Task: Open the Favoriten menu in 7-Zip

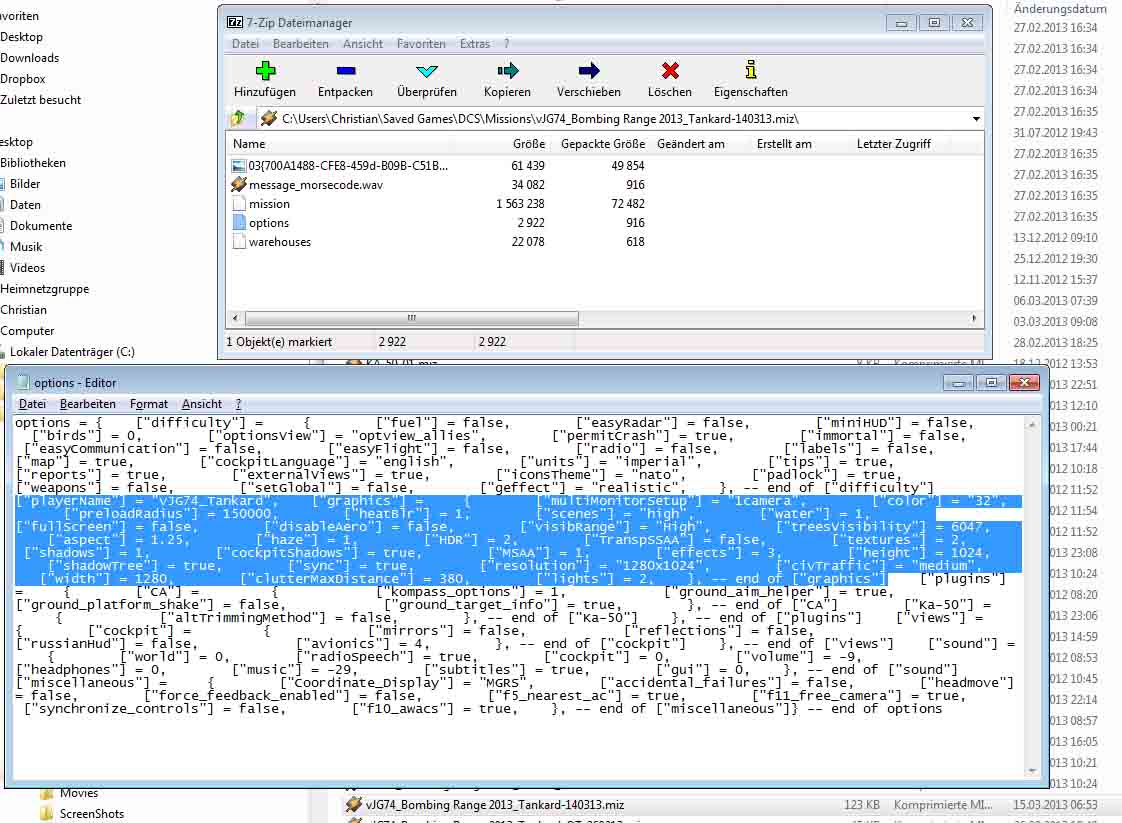Action: (421, 44)
